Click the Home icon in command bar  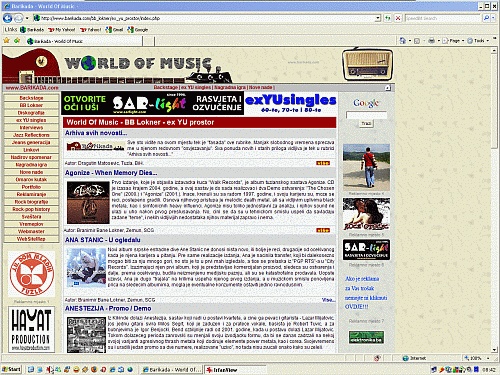click(403, 41)
